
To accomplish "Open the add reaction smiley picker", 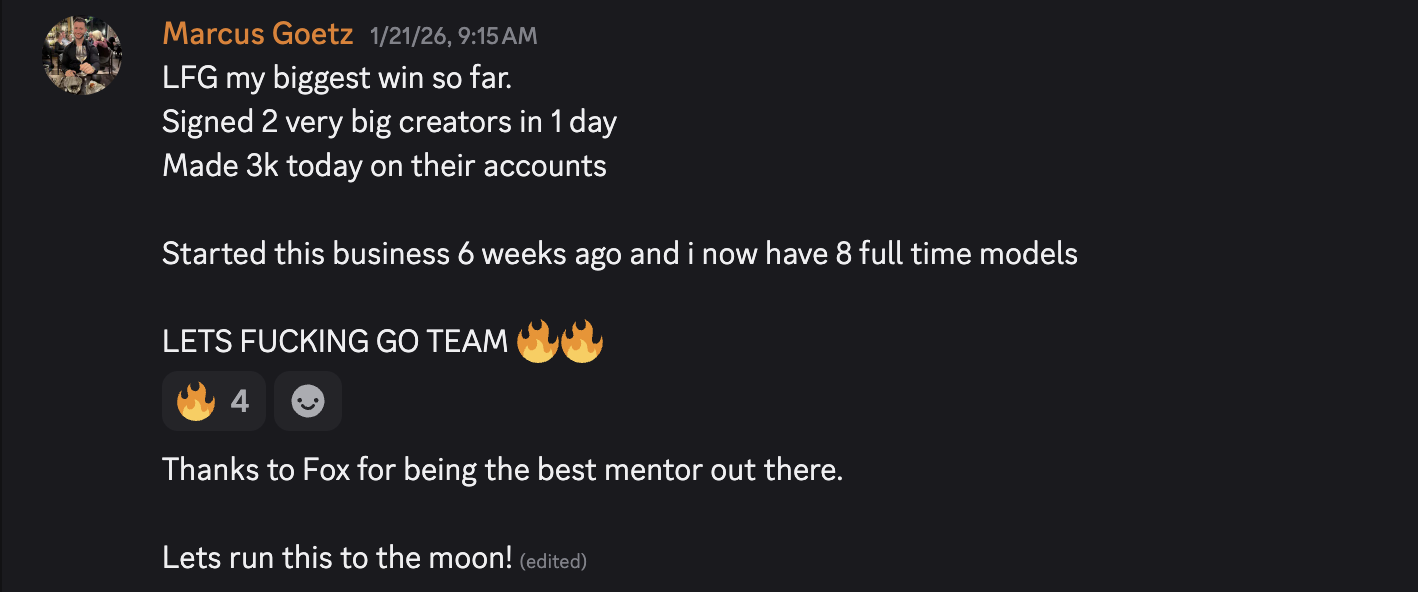I will click(308, 401).
